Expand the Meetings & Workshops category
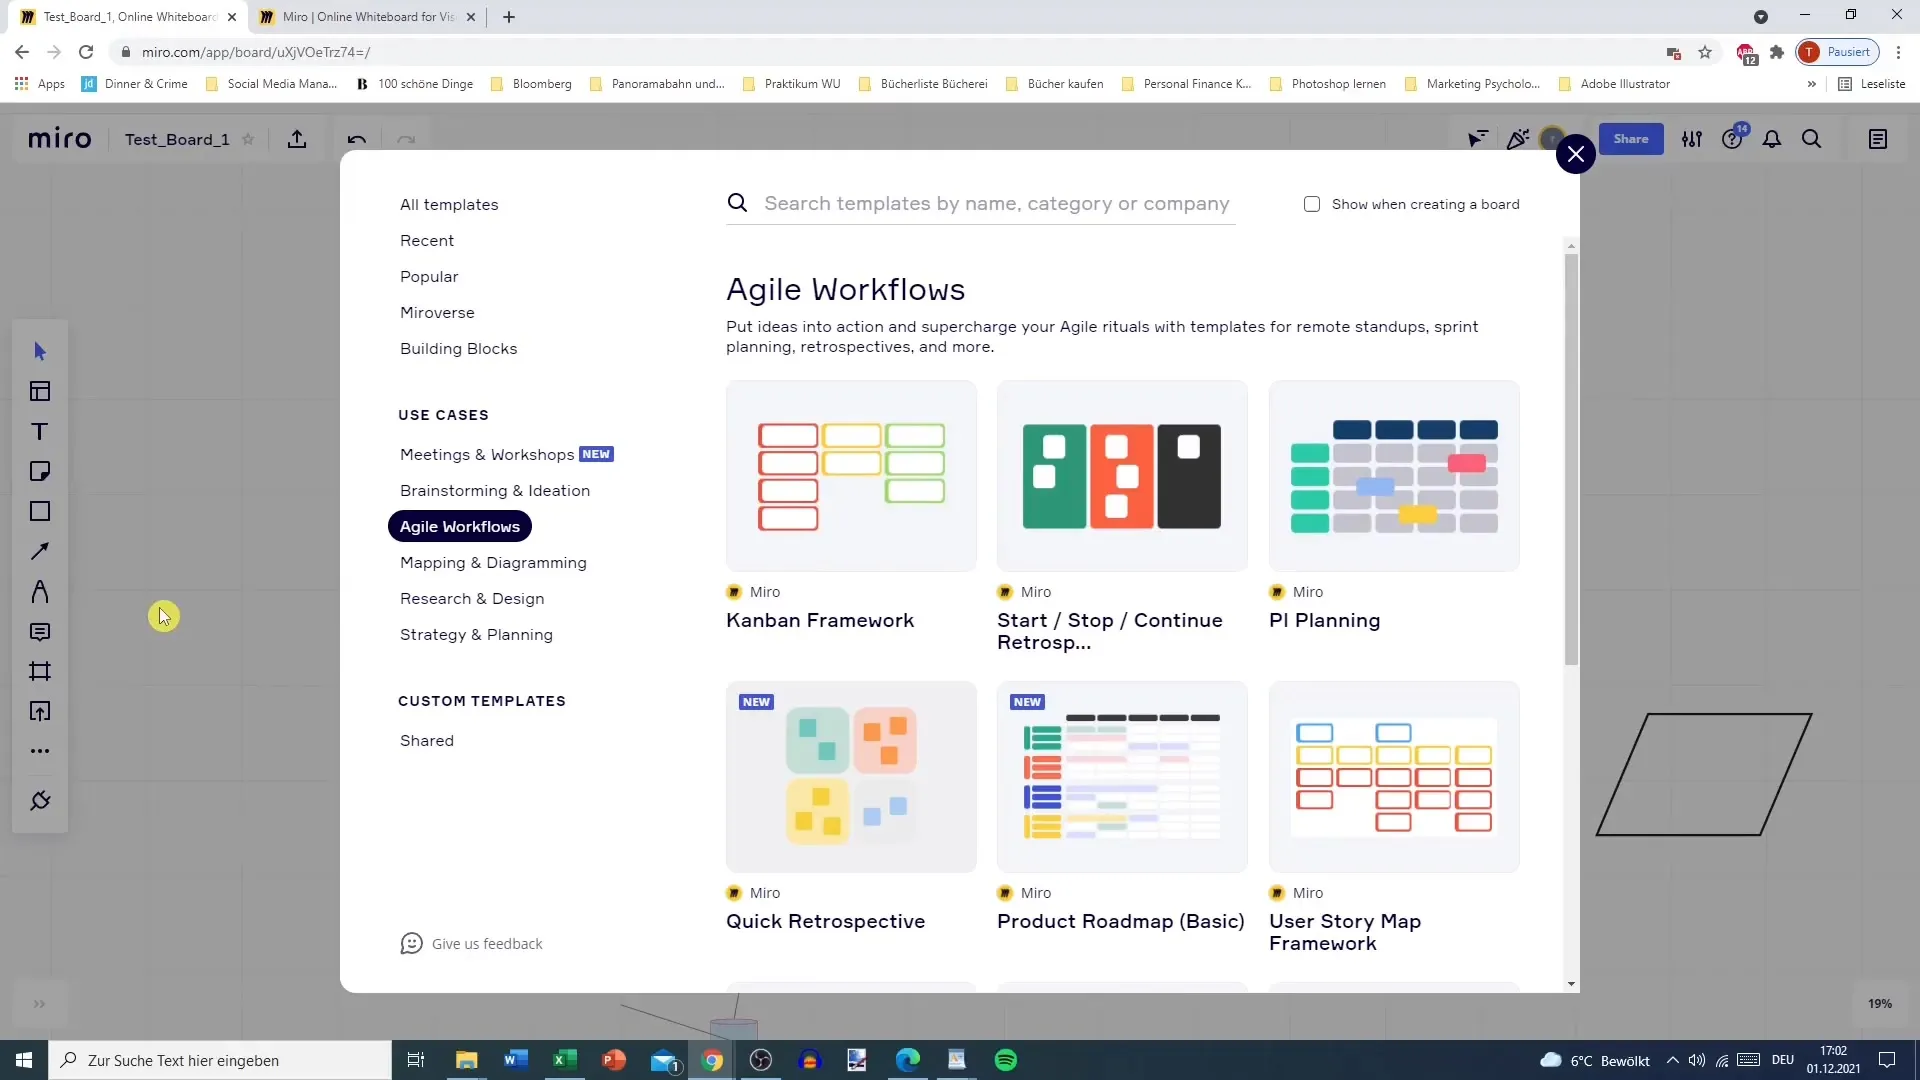The width and height of the screenshot is (1920, 1080). point(487,454)
